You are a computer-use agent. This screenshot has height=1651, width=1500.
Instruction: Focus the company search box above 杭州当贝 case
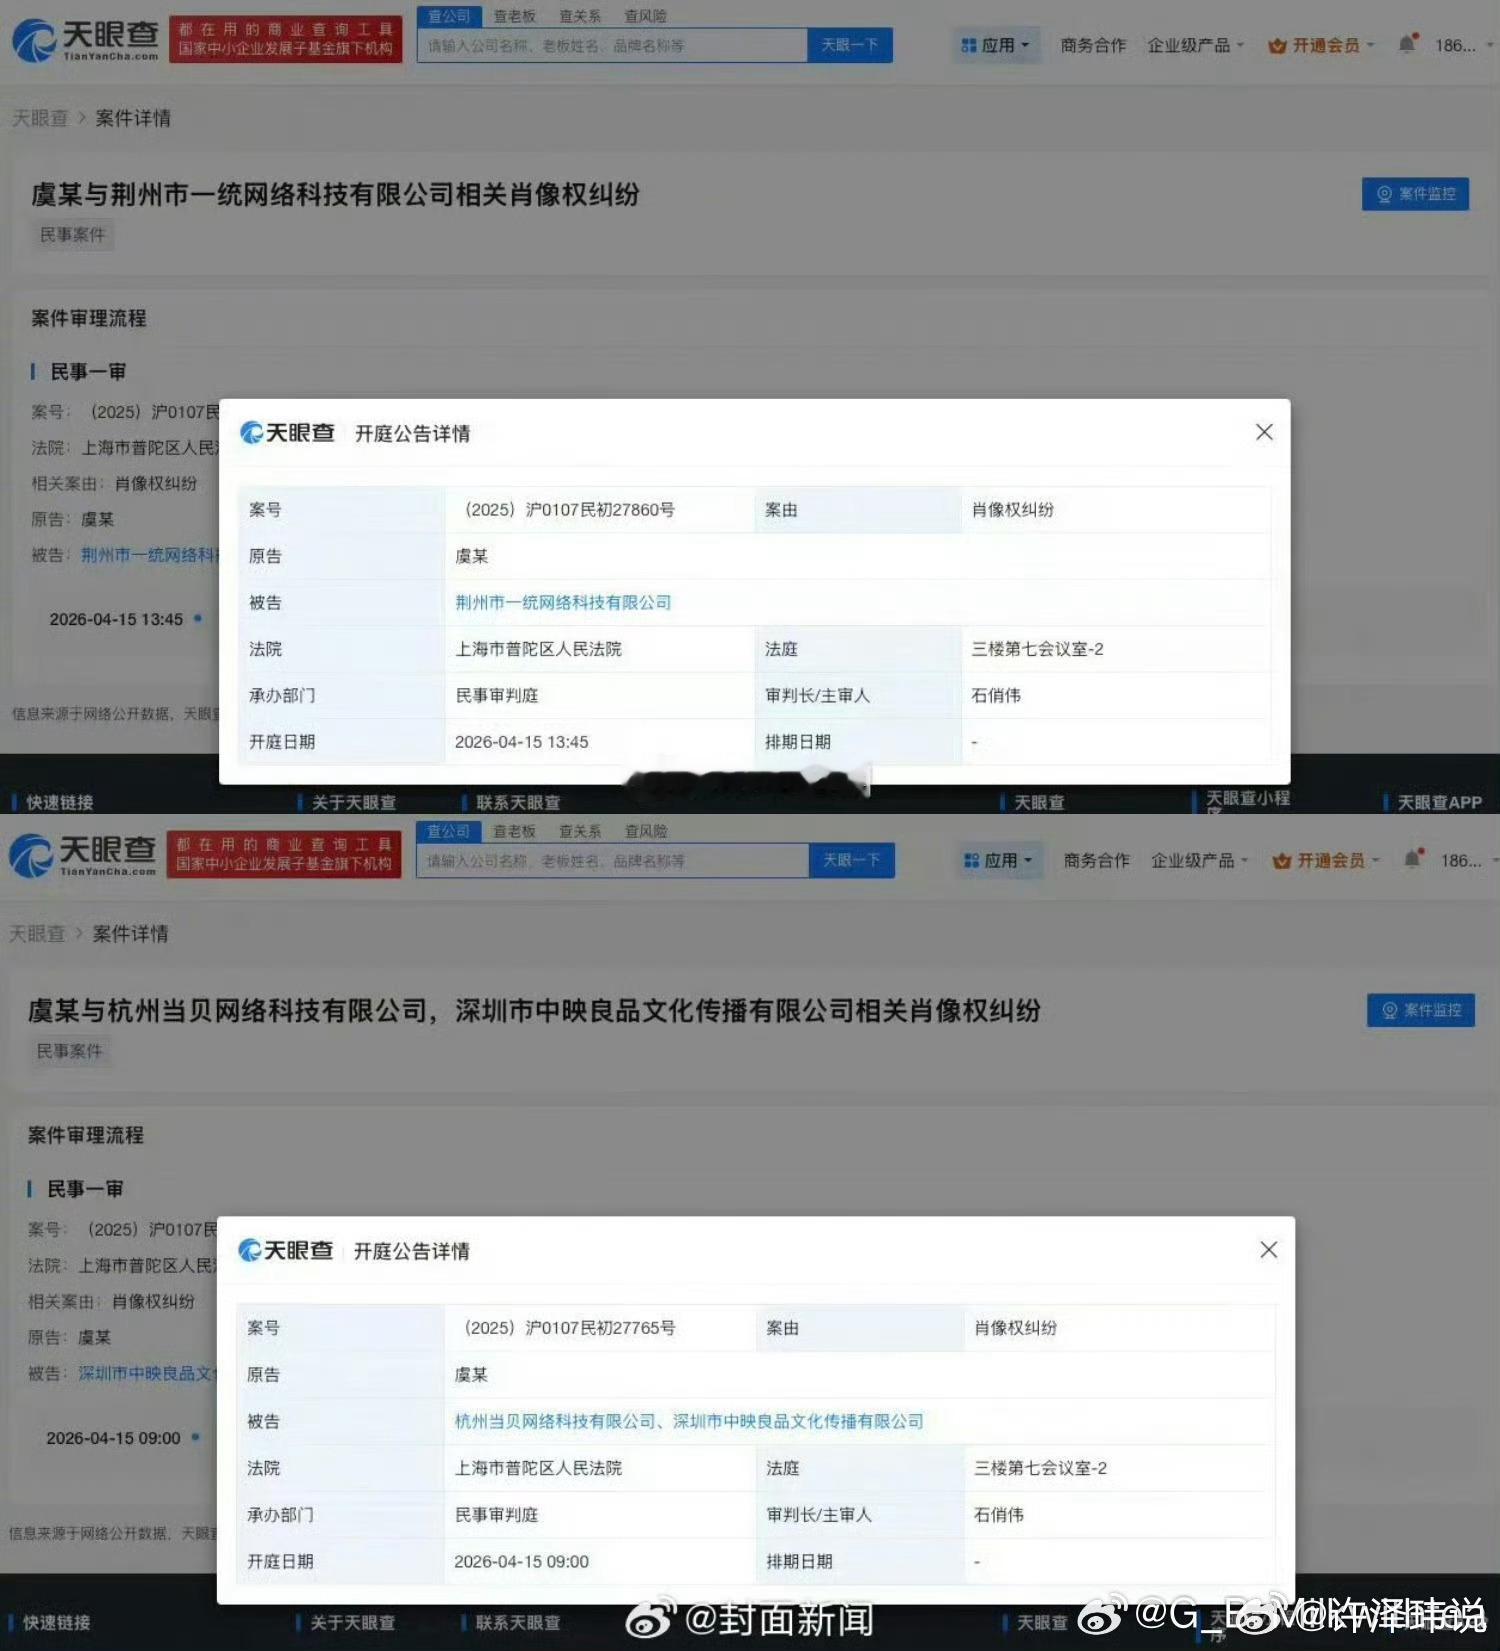coord(612,860)
